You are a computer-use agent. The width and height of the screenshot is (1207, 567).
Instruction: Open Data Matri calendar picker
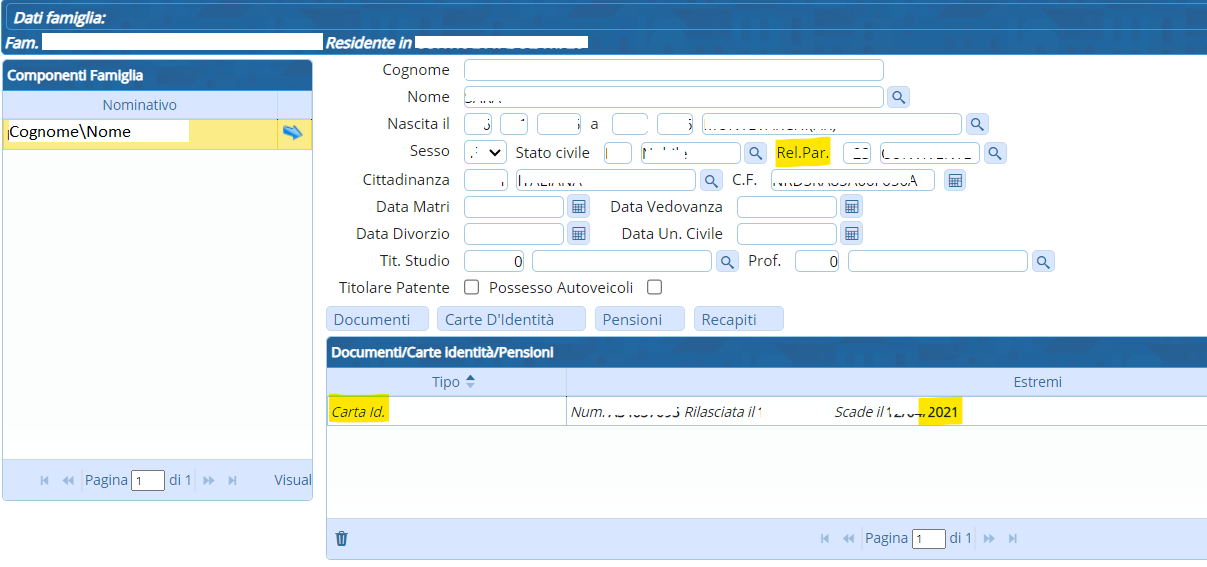click(x=578, y=207)
